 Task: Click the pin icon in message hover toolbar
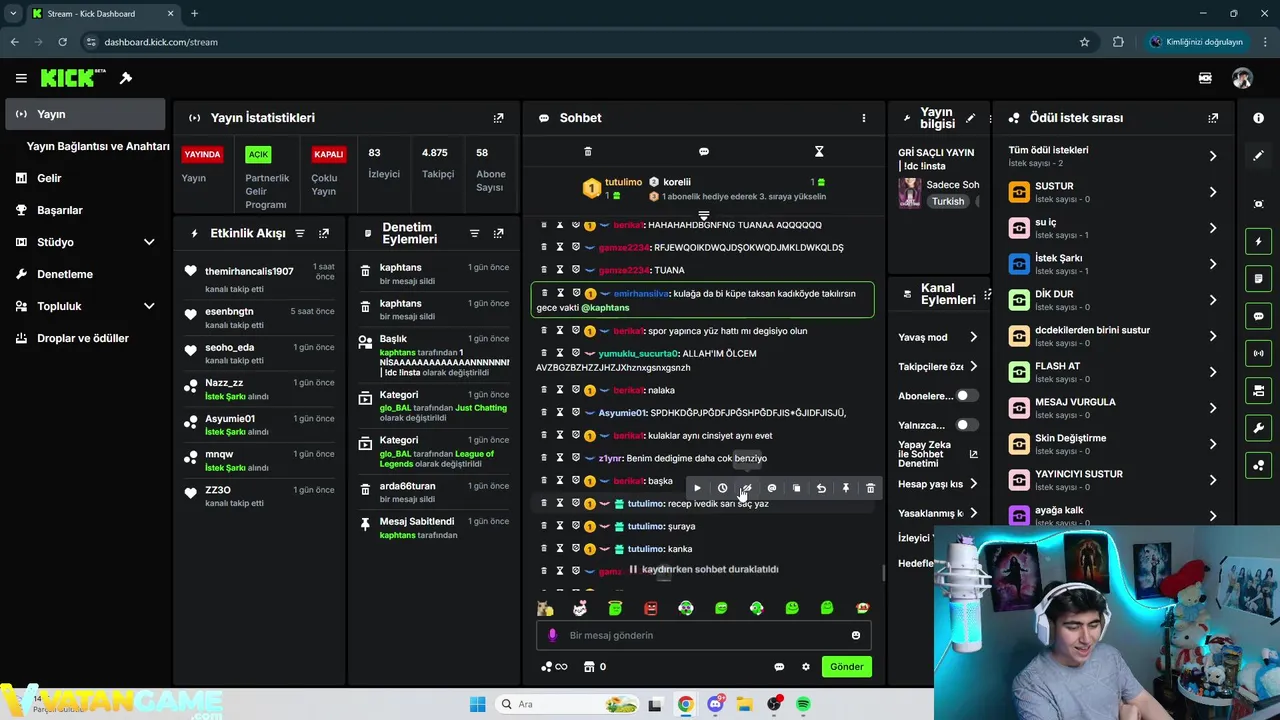pos(846,488)
